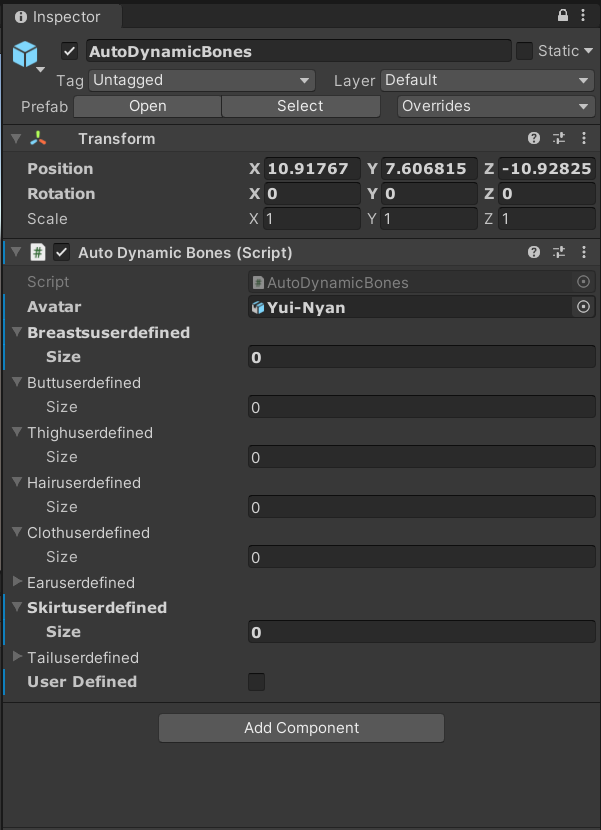Enable the Static checkbox
The image size is (601, 830).
click(x=524, y=51)
